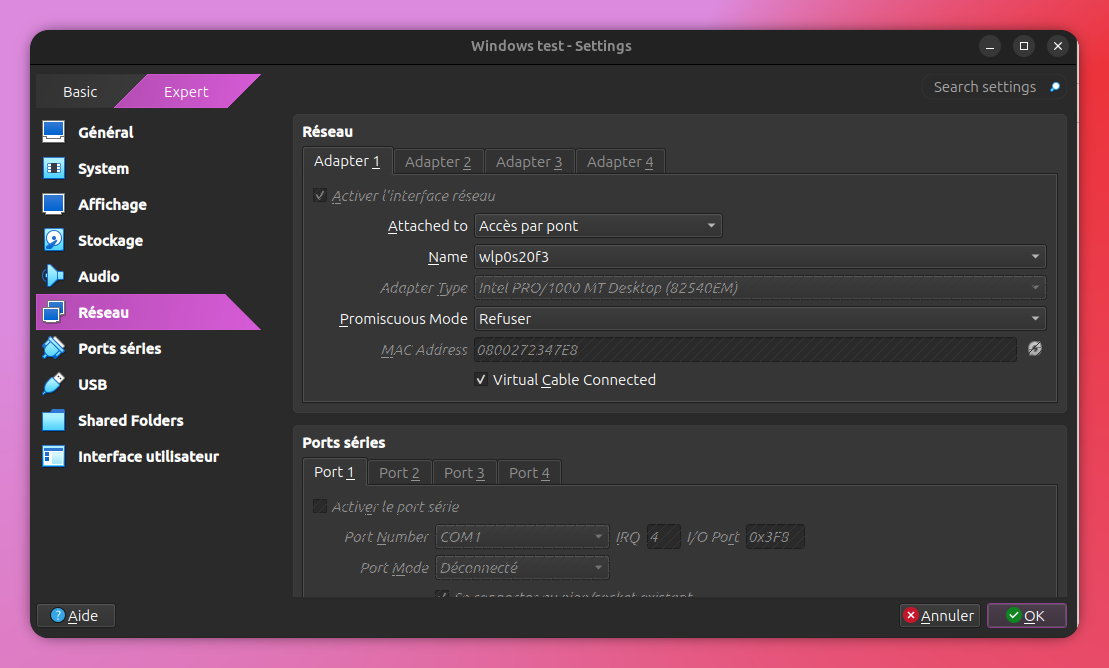Uncheck Virtual Cable Connected checkbox
This screenshot has width=1109, height=668.
[x=481, y=380]
